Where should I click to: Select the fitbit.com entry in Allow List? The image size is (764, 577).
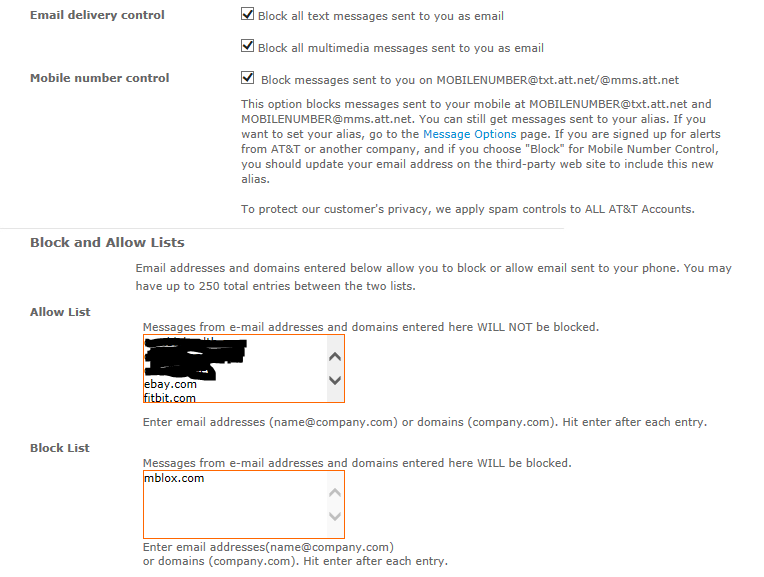click(x=170, y=398)
